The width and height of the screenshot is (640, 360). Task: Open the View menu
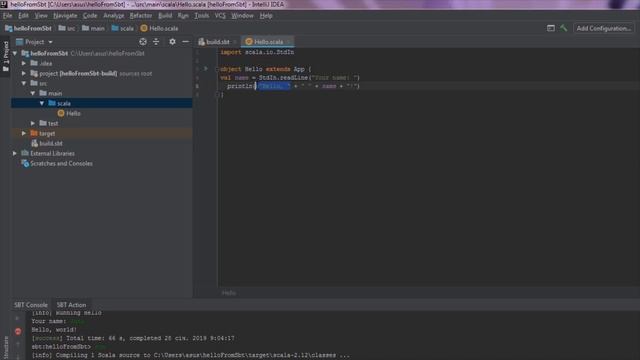(x=41, y=16)
